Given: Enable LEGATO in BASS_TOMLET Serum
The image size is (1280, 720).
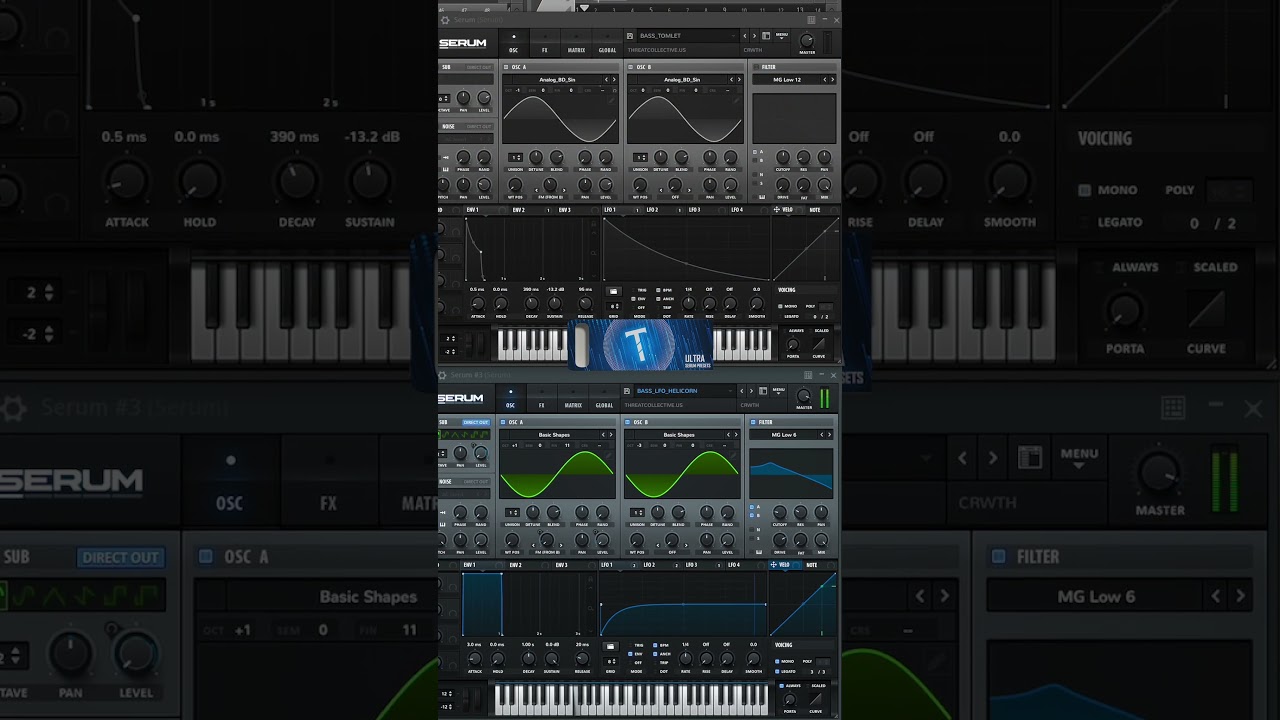Looking at the screenshot, I should coord(781,316).
